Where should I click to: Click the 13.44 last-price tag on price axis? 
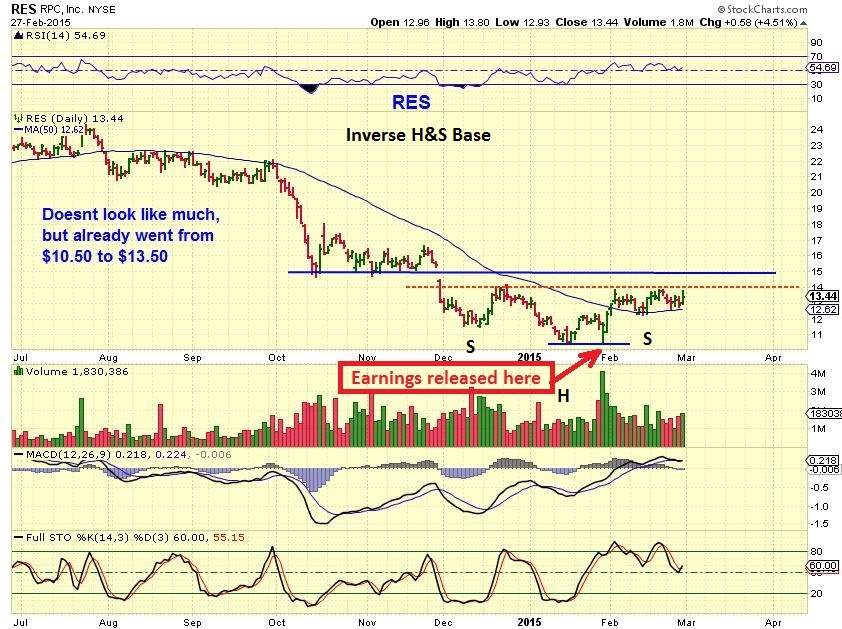pos(823,297)
